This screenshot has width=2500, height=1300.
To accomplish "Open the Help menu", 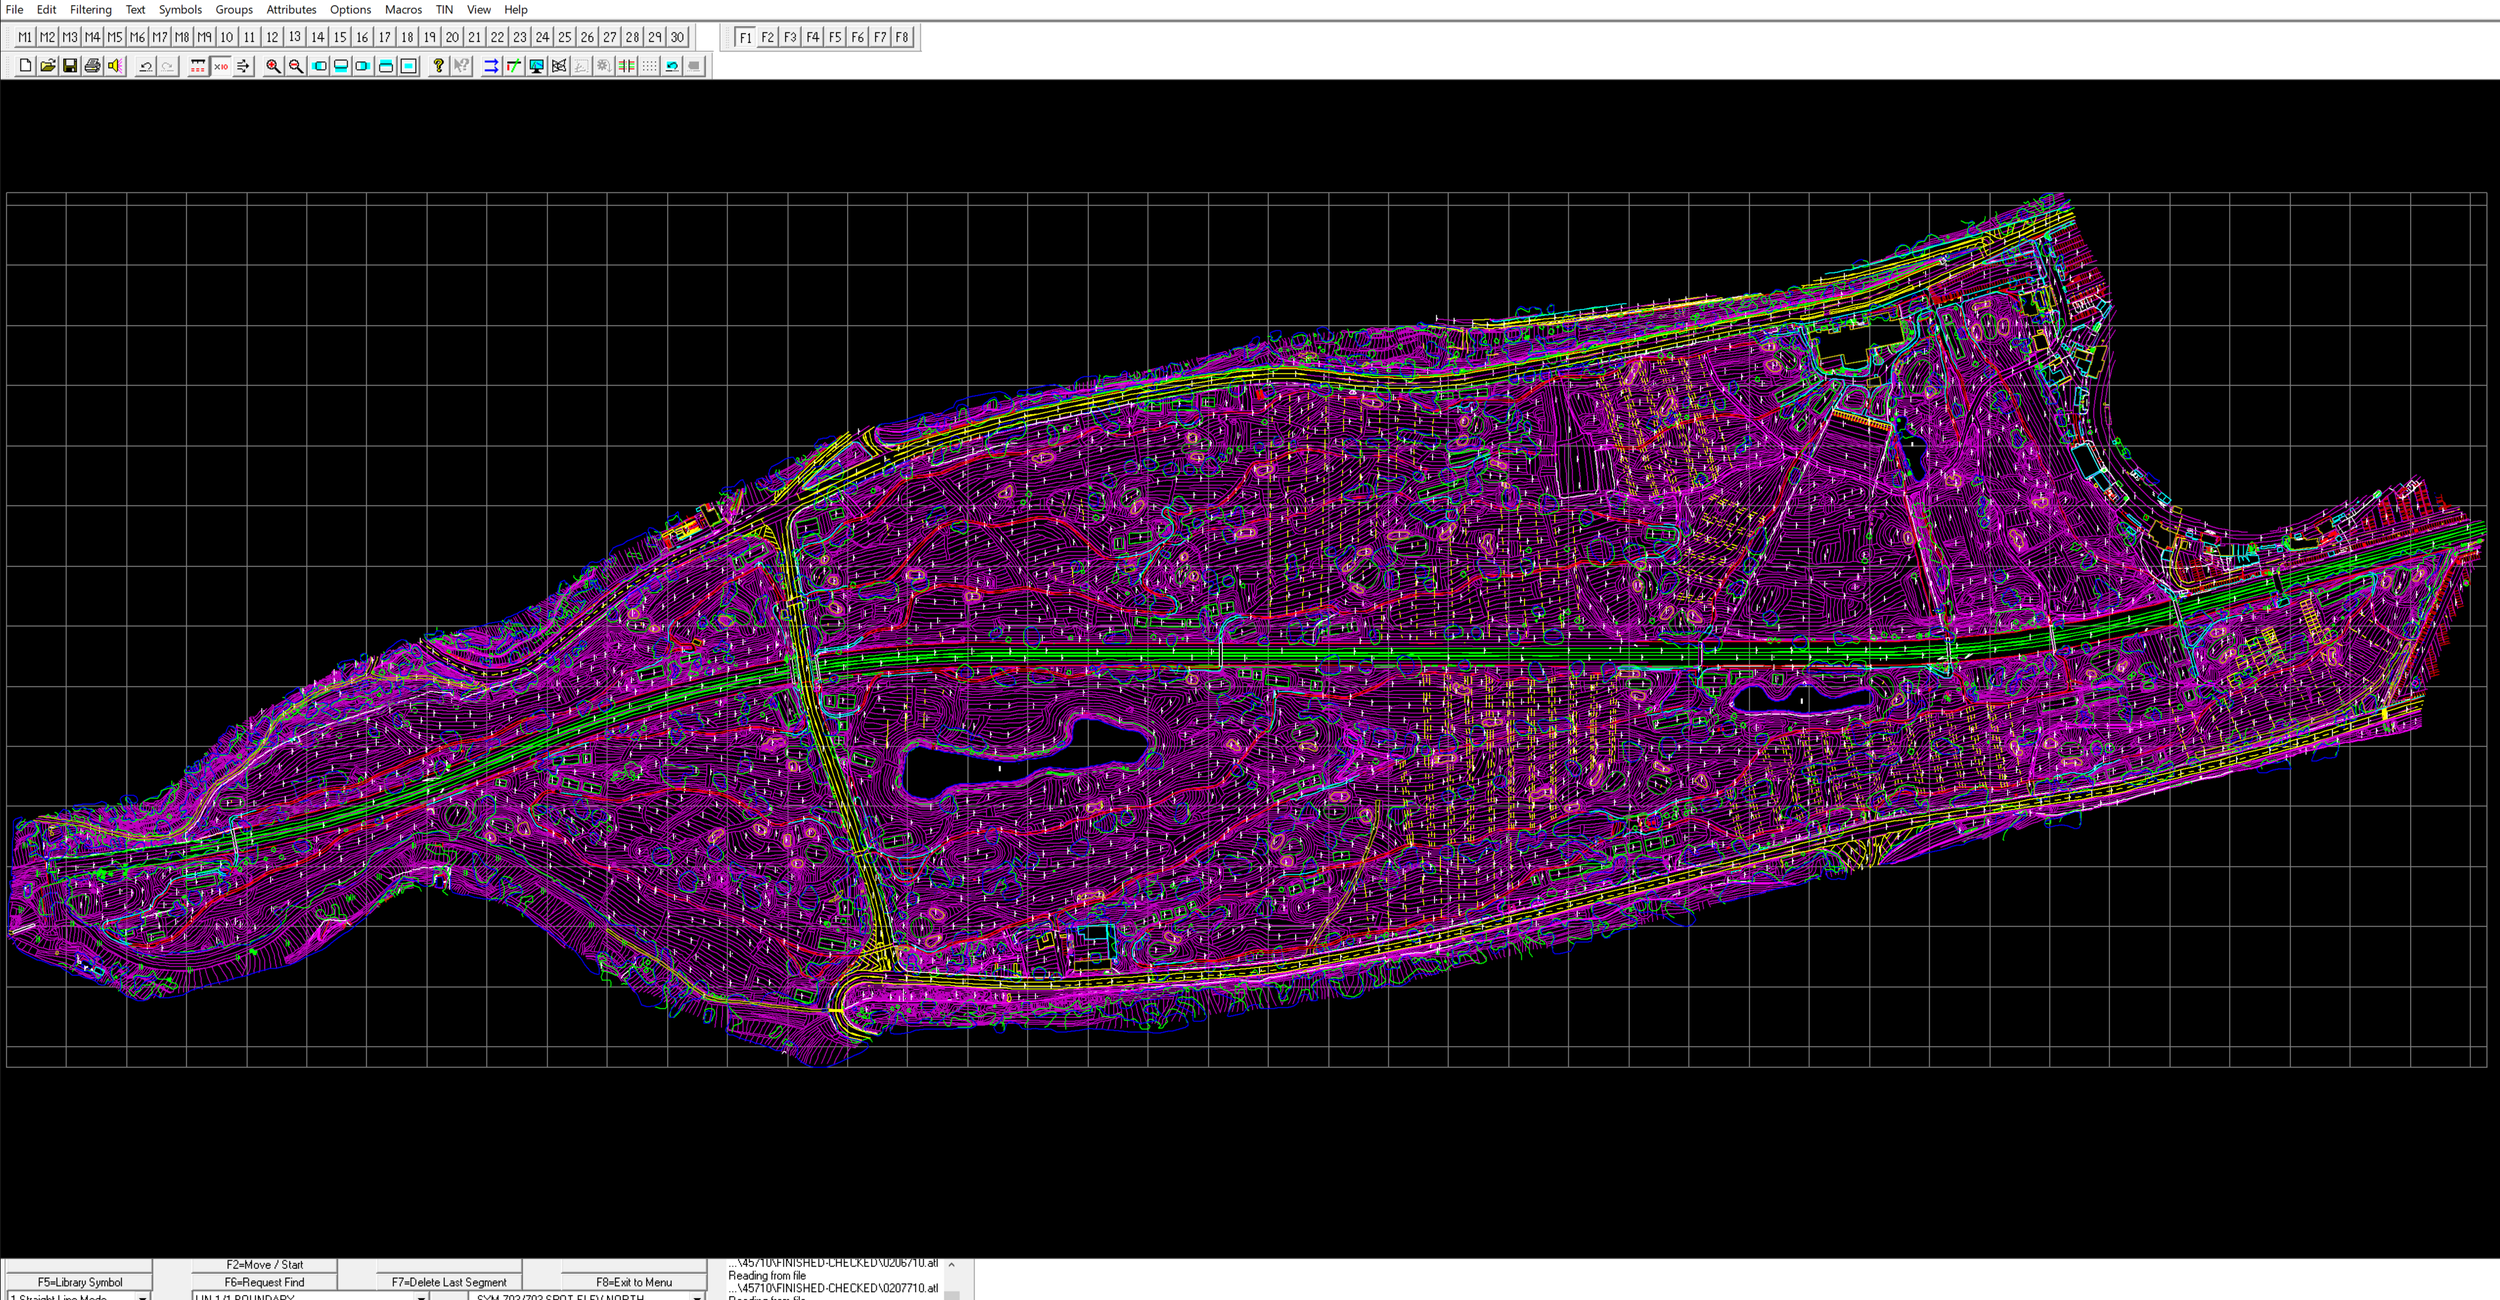I will [x=516, y=10].
